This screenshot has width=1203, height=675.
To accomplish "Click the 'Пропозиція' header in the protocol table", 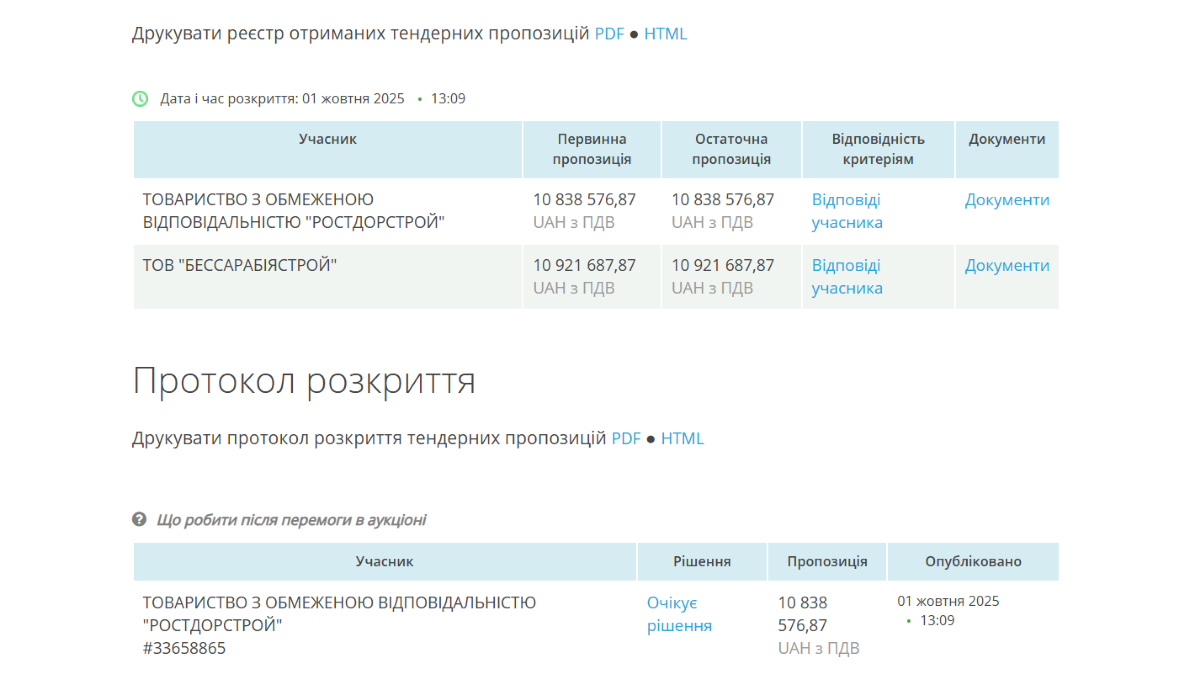I will pos(827,562).
